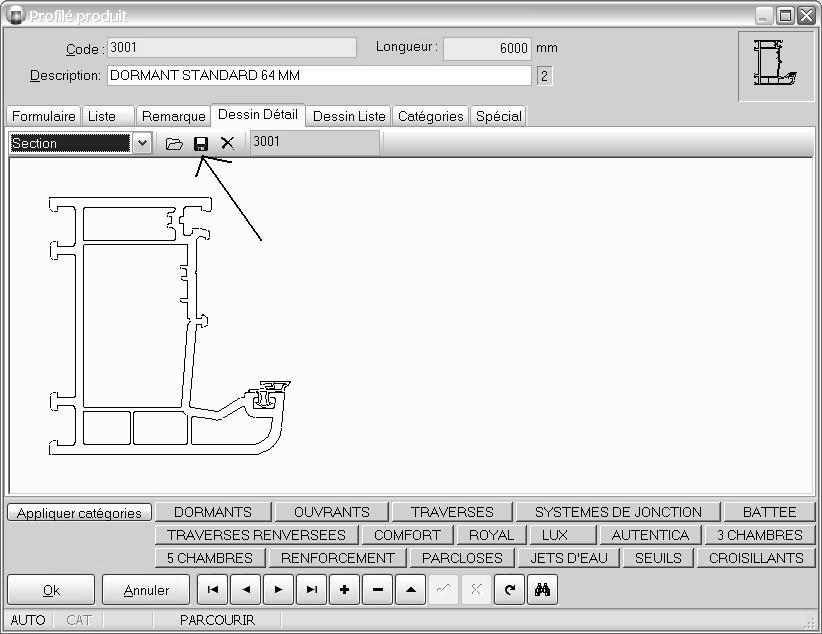
Task: Select the Dessin Détail tab
Action: tap(258, 114)
